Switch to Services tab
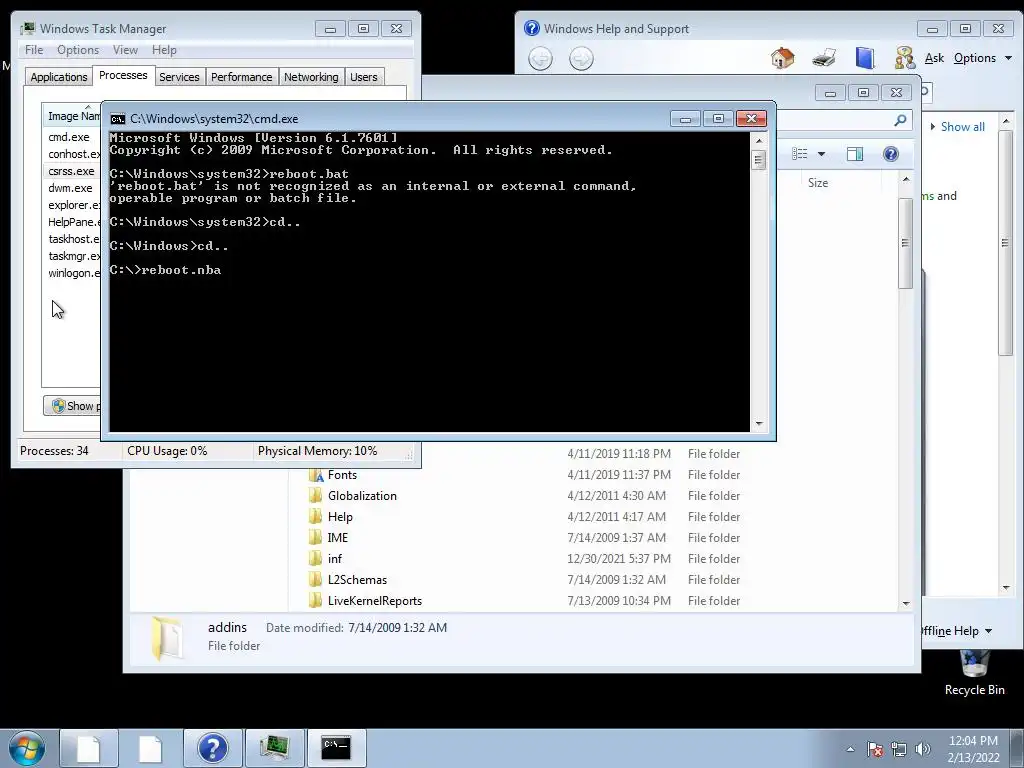This screenshot has width=1024, height=768. (179, 77)
